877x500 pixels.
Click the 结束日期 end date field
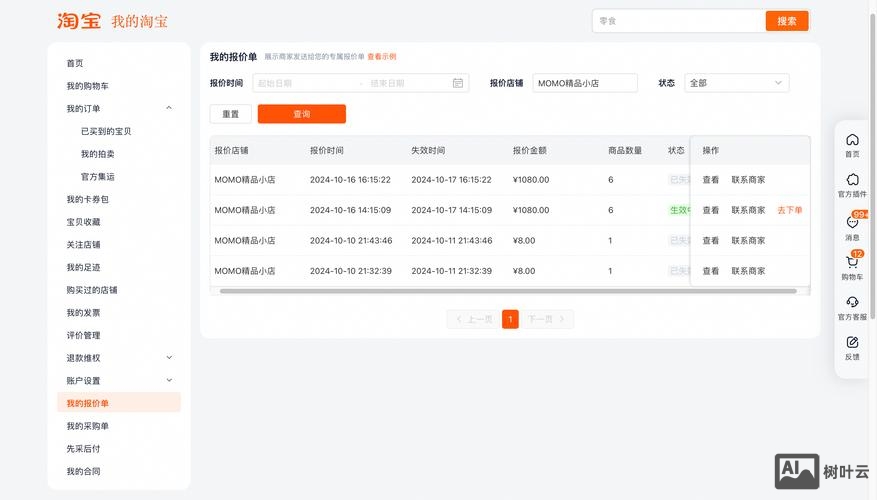click(408, 83)
